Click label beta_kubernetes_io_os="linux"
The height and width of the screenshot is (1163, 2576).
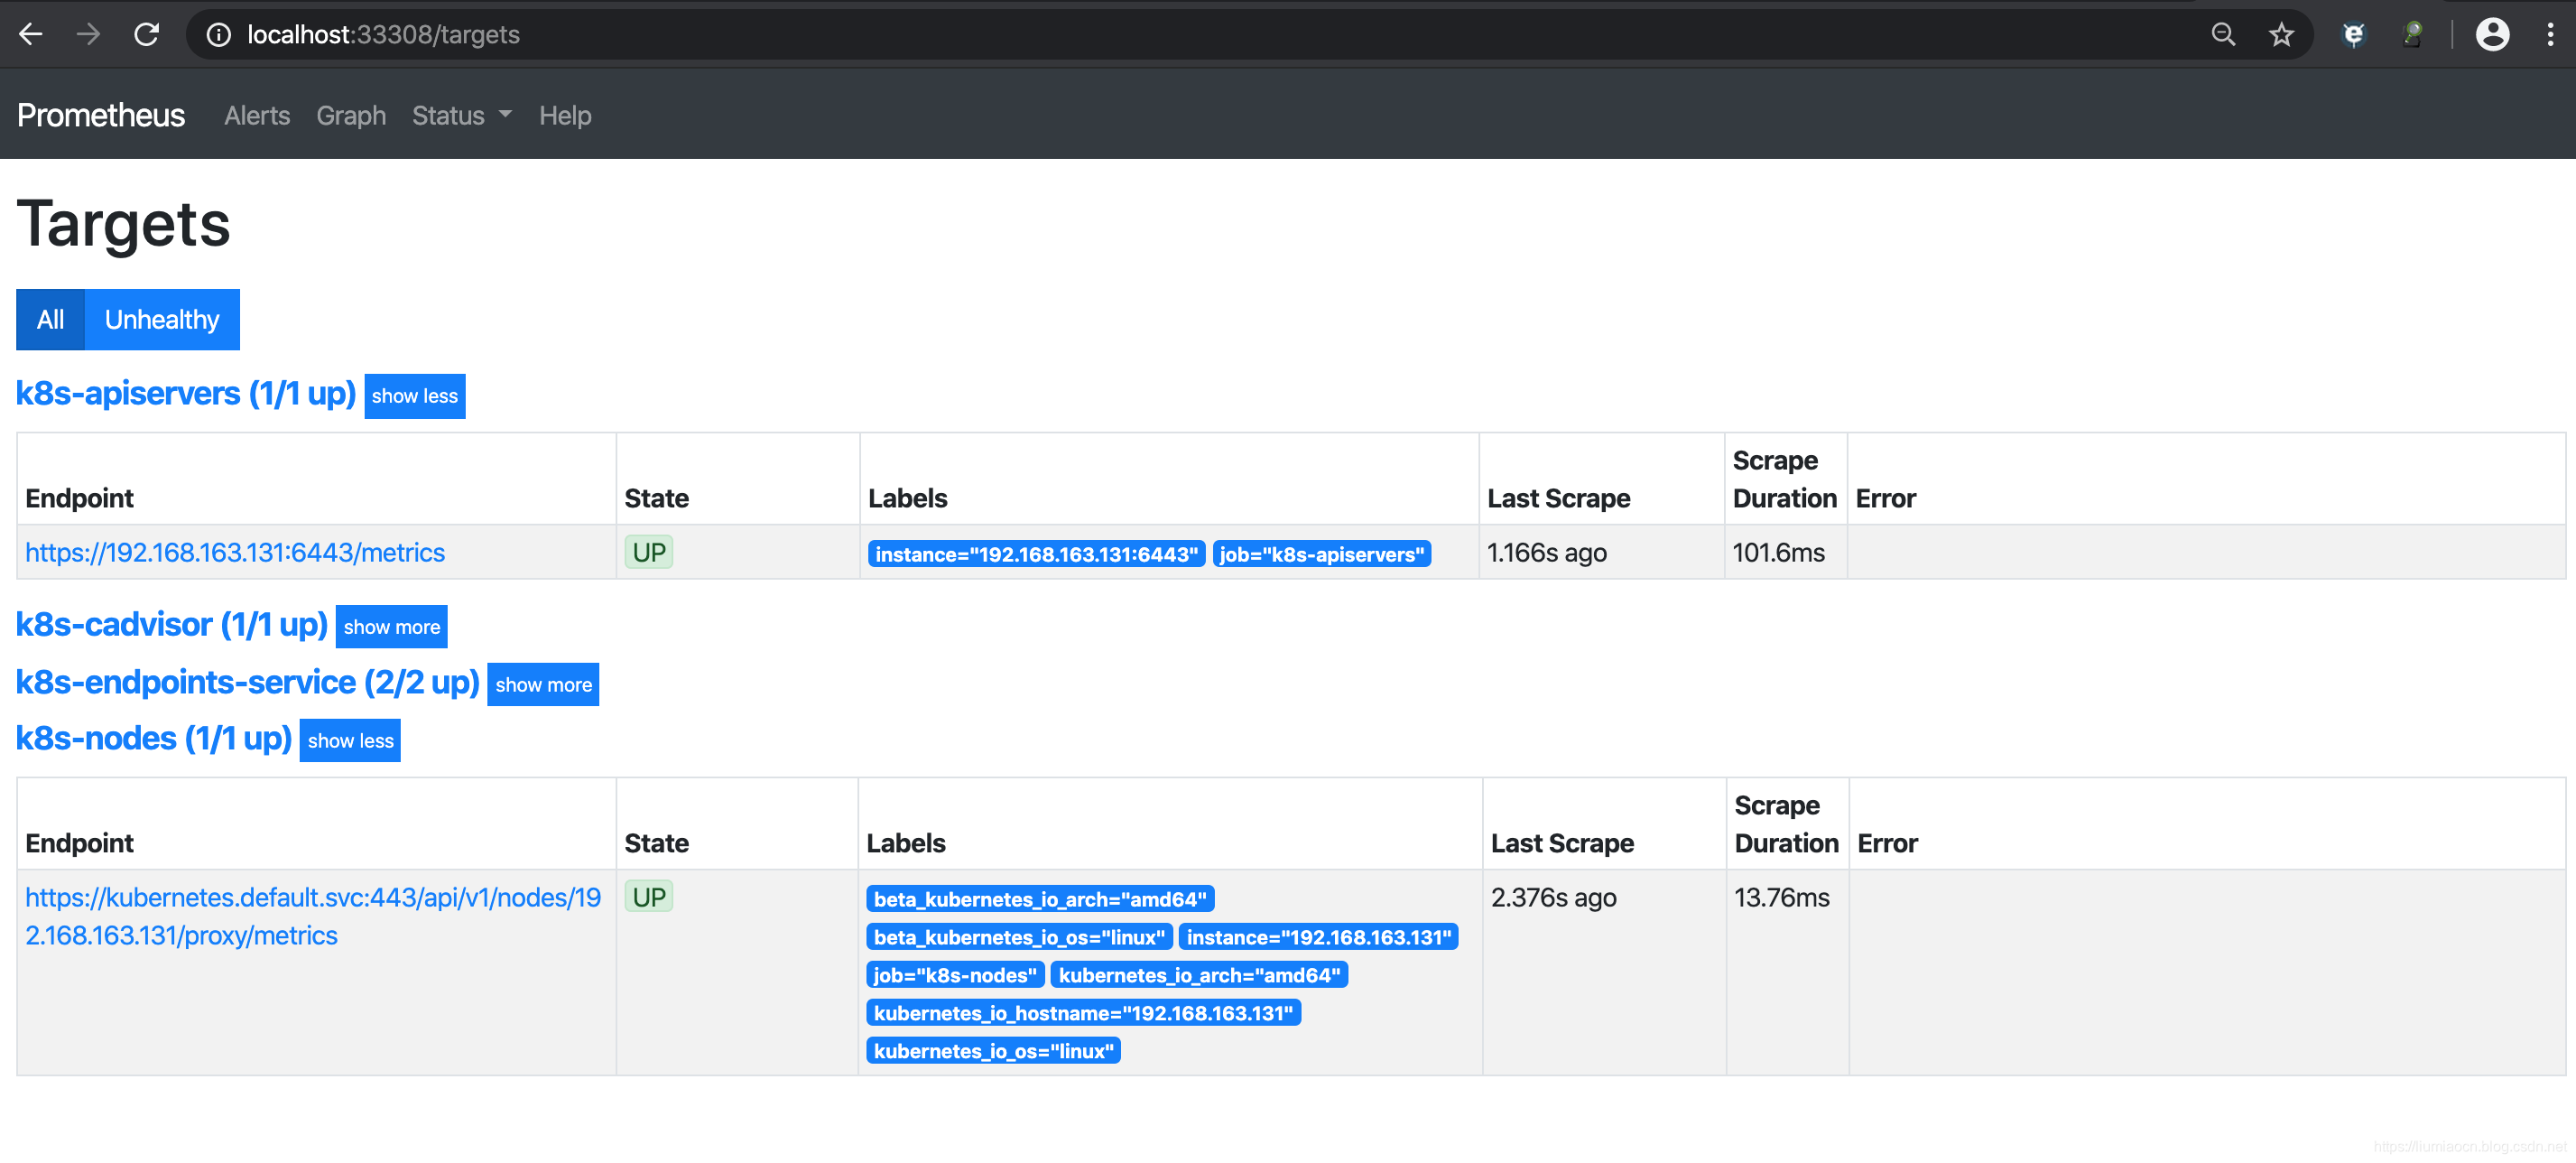(1019, 937)
